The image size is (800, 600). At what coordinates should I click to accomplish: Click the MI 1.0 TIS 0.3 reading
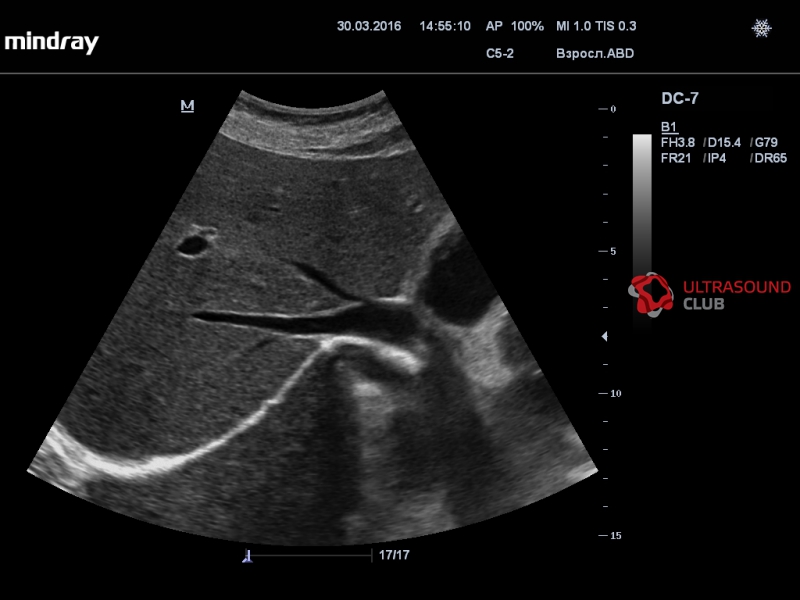click(x=596, y=26)
